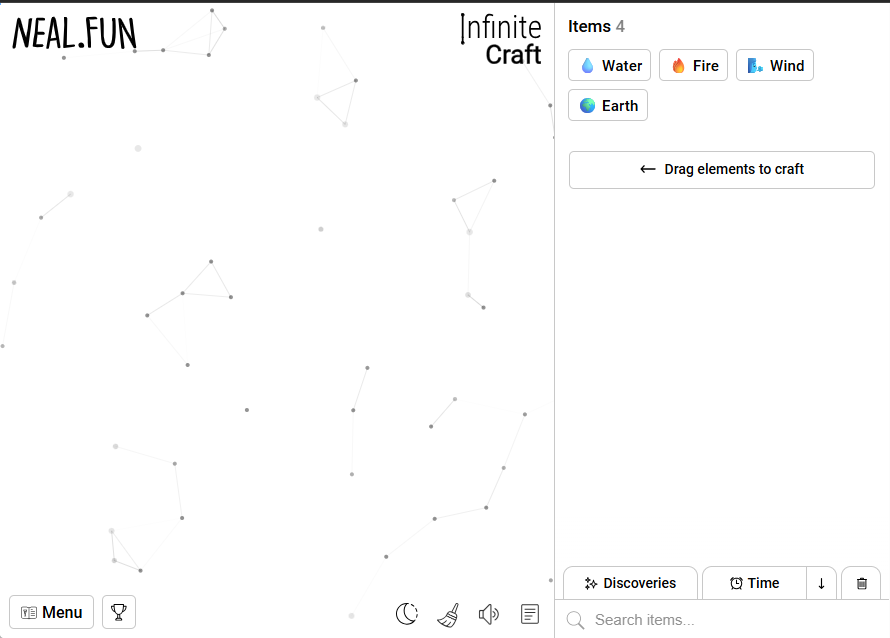The image size is (890, 638).
Task: Change sorting with the Time button
Action: click(754, 583)
